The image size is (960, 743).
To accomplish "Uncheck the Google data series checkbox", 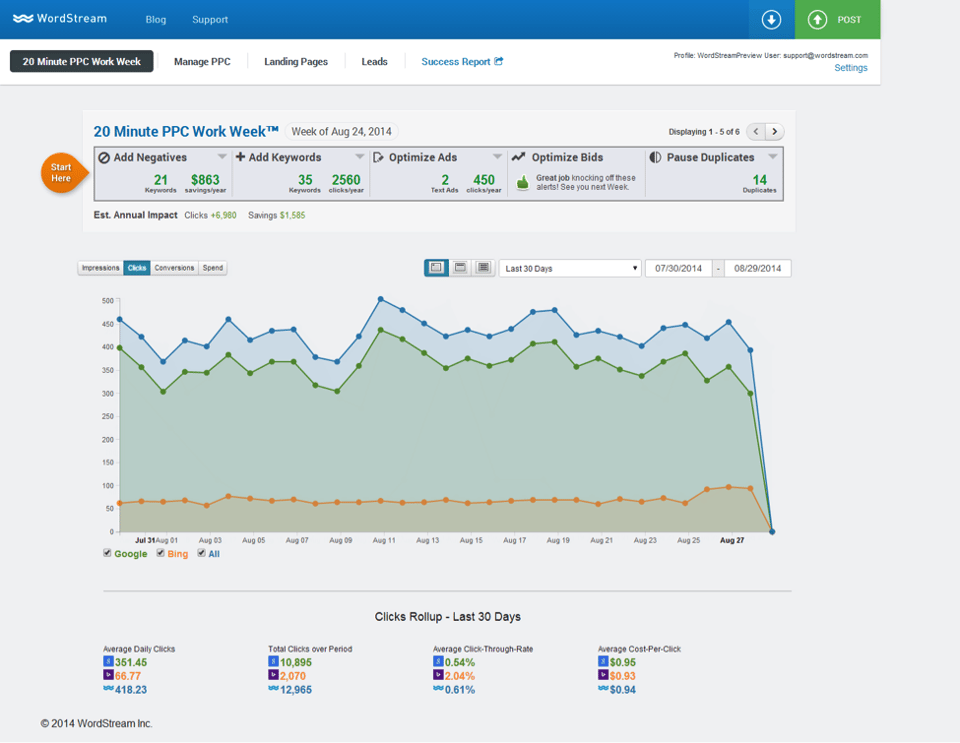I will point(107,553).
